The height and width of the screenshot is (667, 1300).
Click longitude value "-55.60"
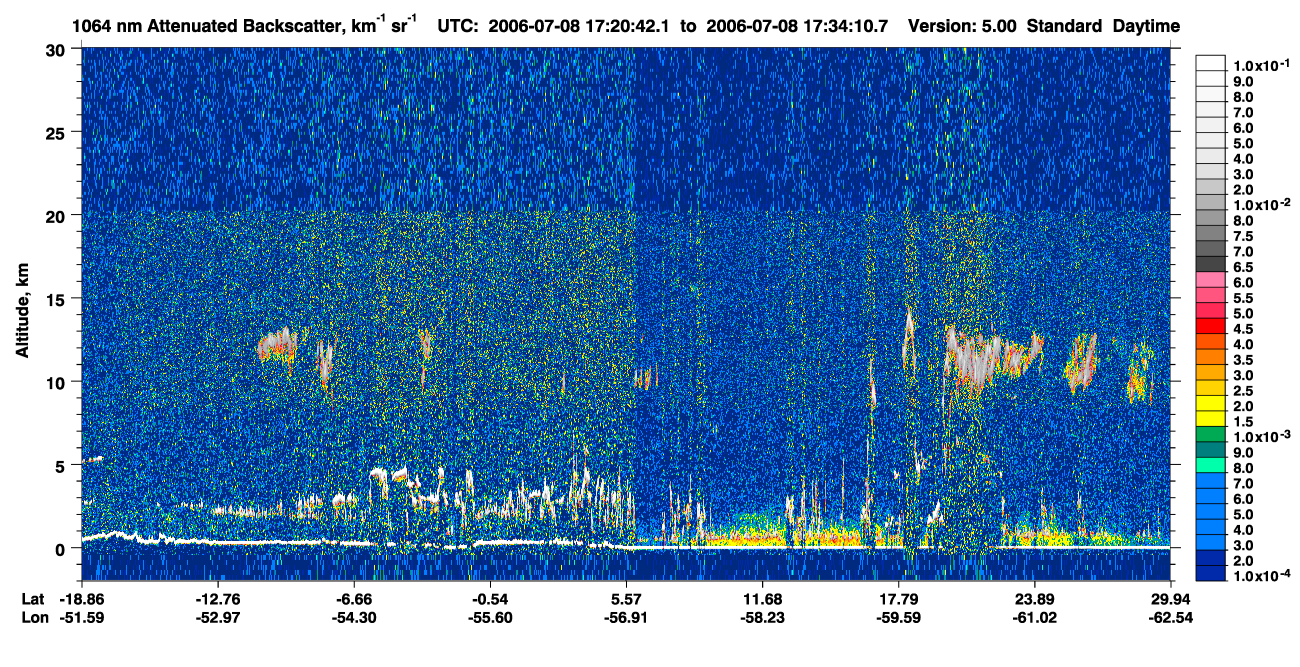point(490,617)
